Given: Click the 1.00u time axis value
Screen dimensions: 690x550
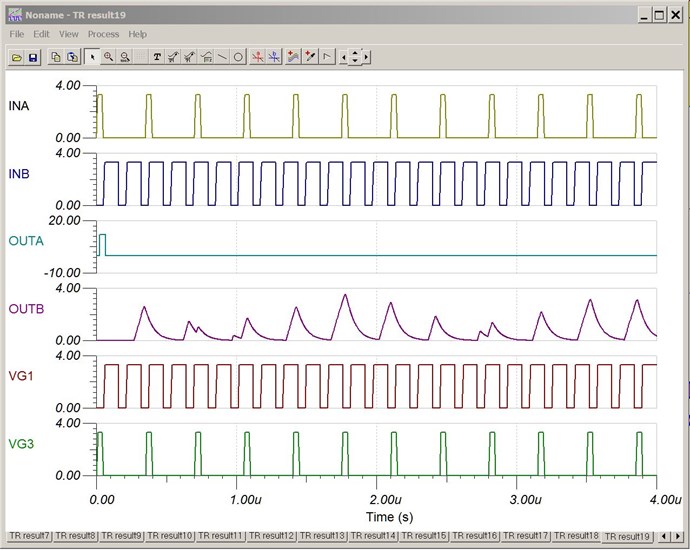Looking at the screenshot, I should 246,500.
